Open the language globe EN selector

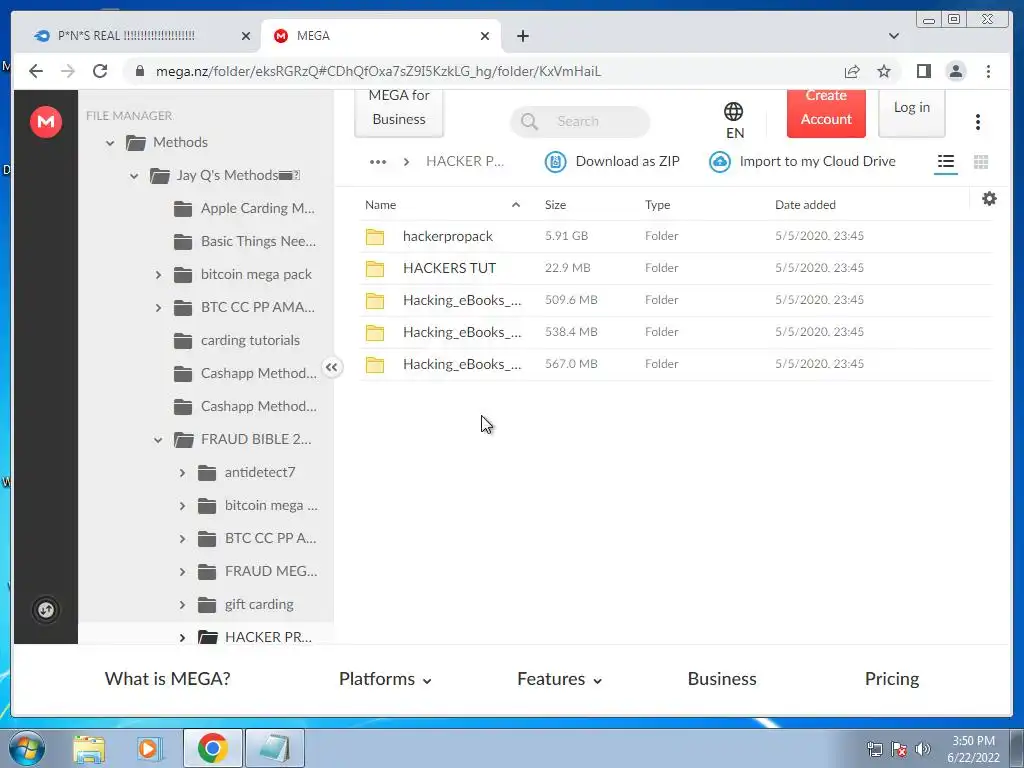point(734,121)
